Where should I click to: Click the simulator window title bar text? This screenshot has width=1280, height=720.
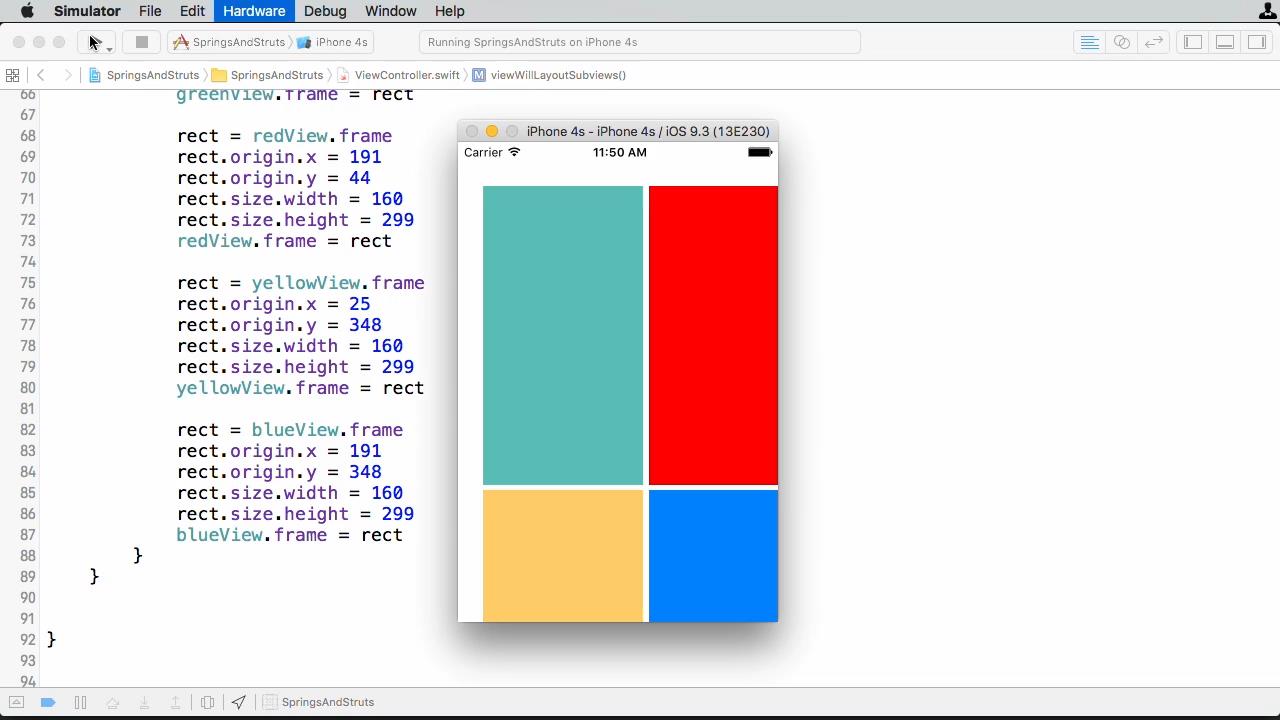pyautogui.click(x=648, y=131)
